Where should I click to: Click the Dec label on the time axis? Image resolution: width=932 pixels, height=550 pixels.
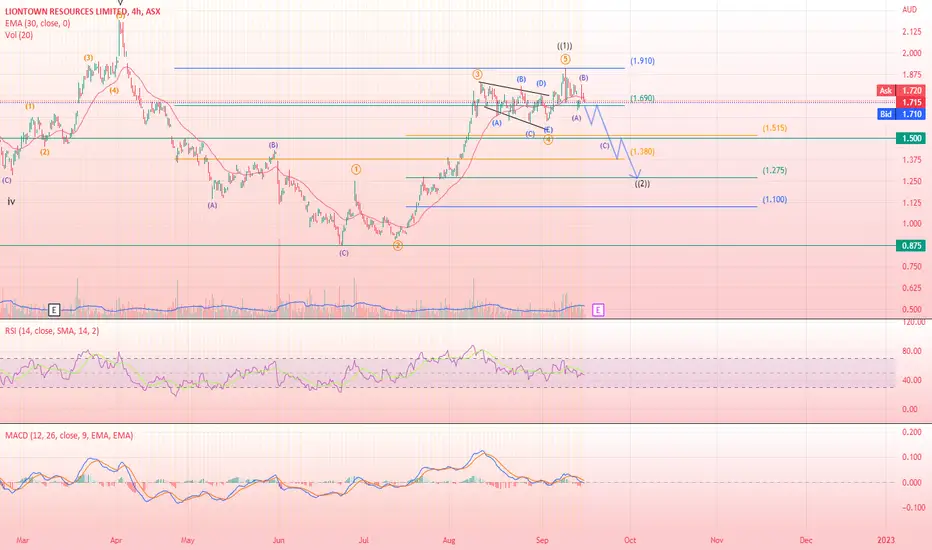(x=806, y=540)
